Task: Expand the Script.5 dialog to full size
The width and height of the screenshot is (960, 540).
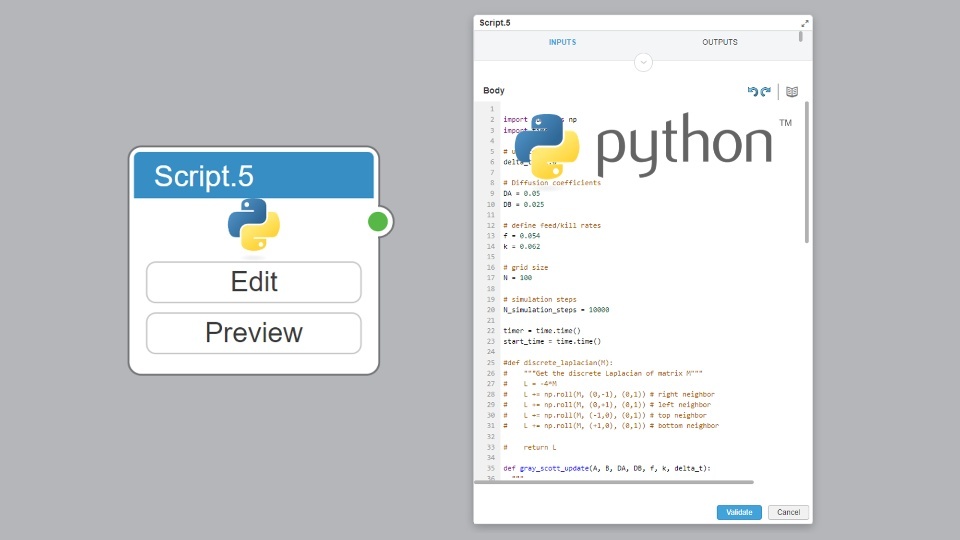Action: tap(804, 23)
